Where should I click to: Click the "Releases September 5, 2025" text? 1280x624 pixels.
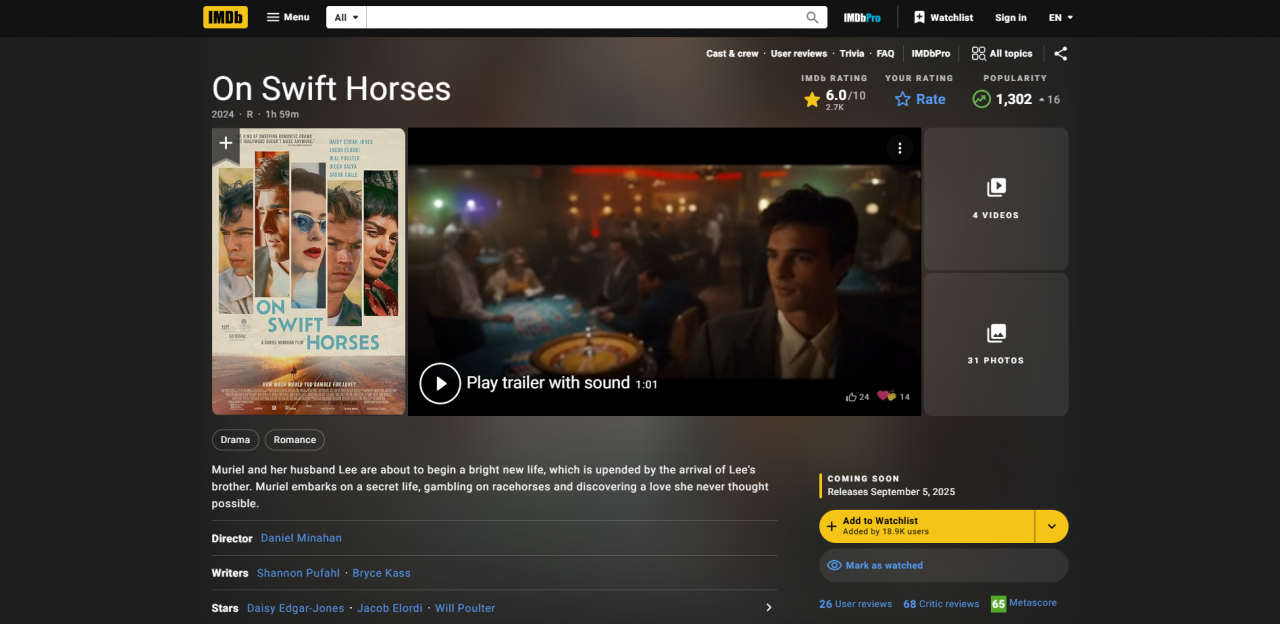(x=891, y=492)
